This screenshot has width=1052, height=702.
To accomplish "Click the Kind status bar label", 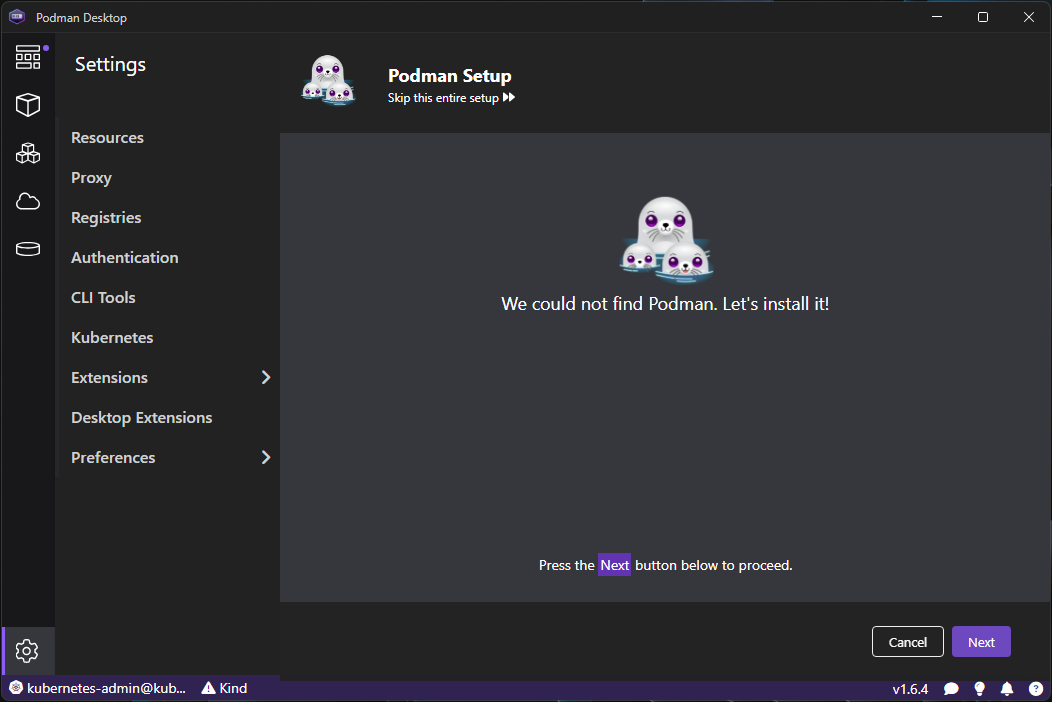I will point(233,688).
